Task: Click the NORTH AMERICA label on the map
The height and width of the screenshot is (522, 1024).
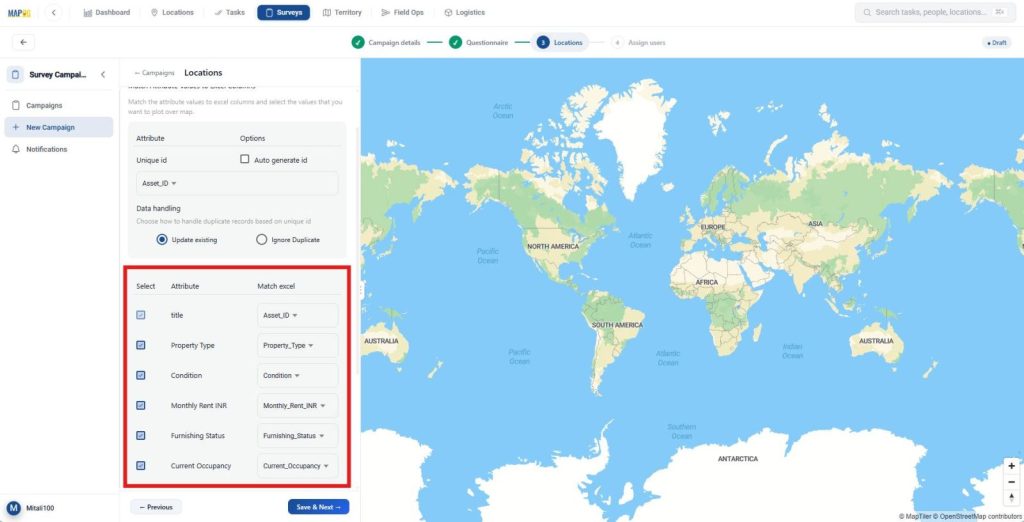Action: point(553,247)
